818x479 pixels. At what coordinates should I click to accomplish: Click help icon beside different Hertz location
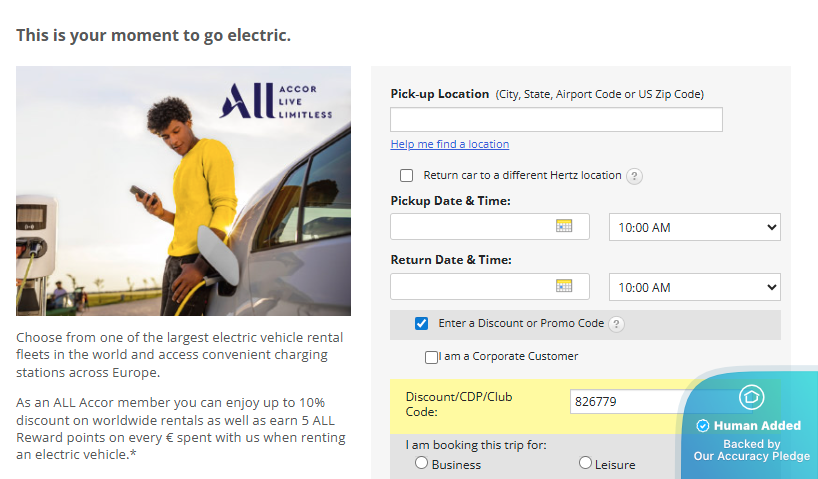pyautogui.click(x=634, y=176)
